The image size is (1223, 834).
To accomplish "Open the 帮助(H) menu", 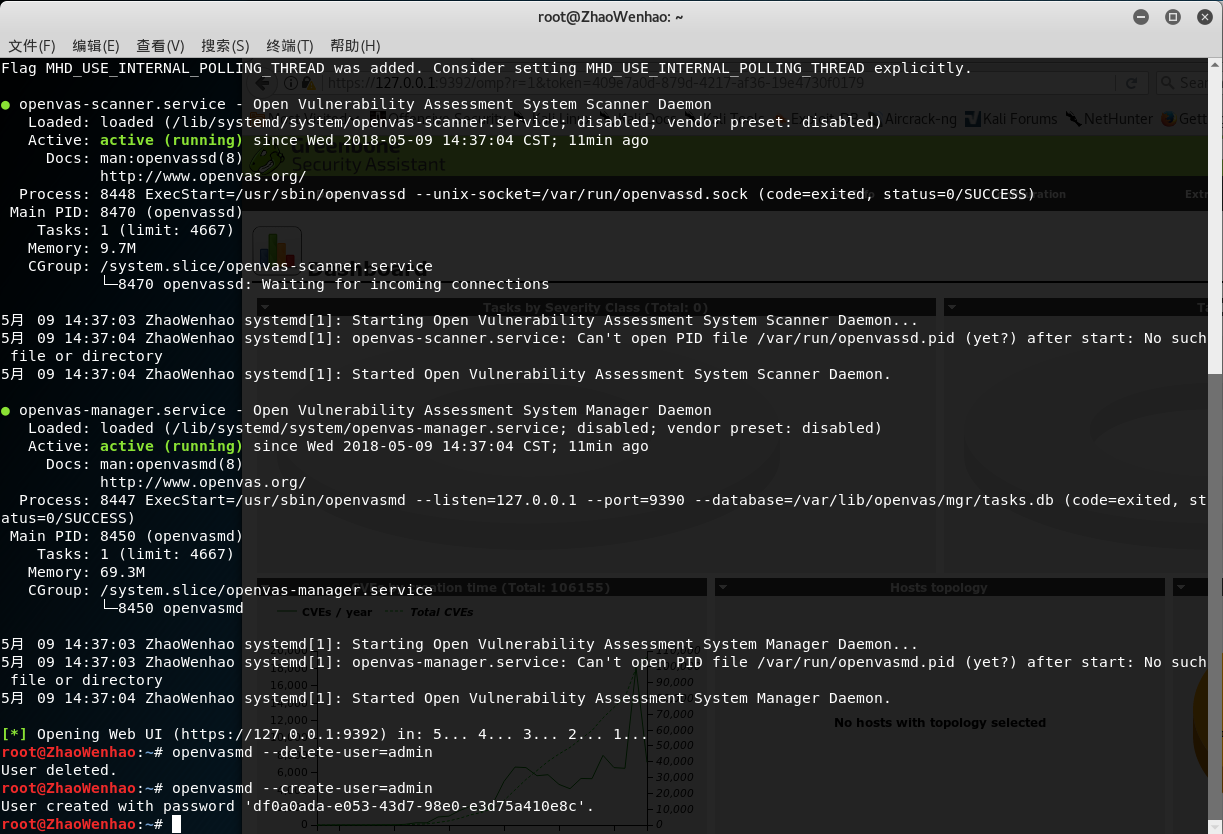I will coord(355,46).
